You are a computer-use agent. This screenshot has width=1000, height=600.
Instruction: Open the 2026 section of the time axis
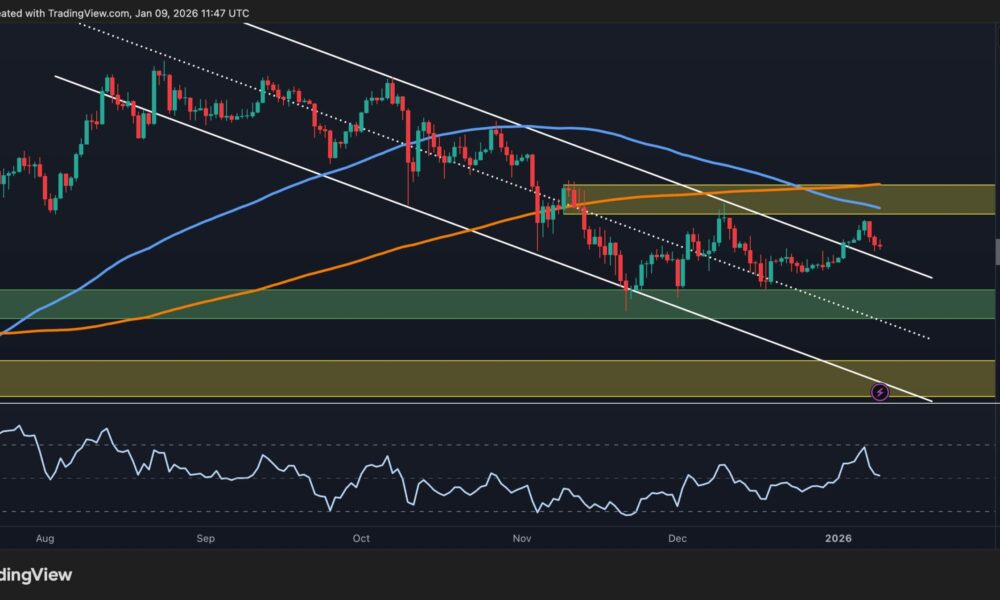(x=840, y=538)
